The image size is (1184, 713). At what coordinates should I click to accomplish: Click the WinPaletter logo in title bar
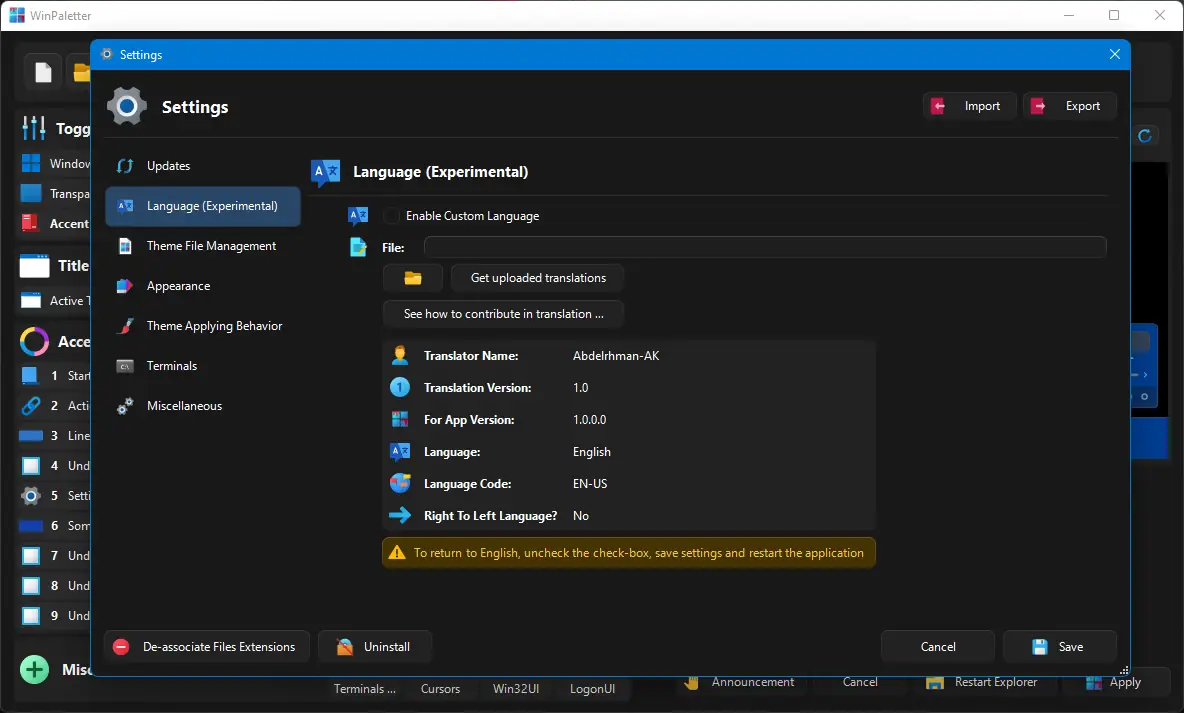pyautogui.click(x=17, y=15)
